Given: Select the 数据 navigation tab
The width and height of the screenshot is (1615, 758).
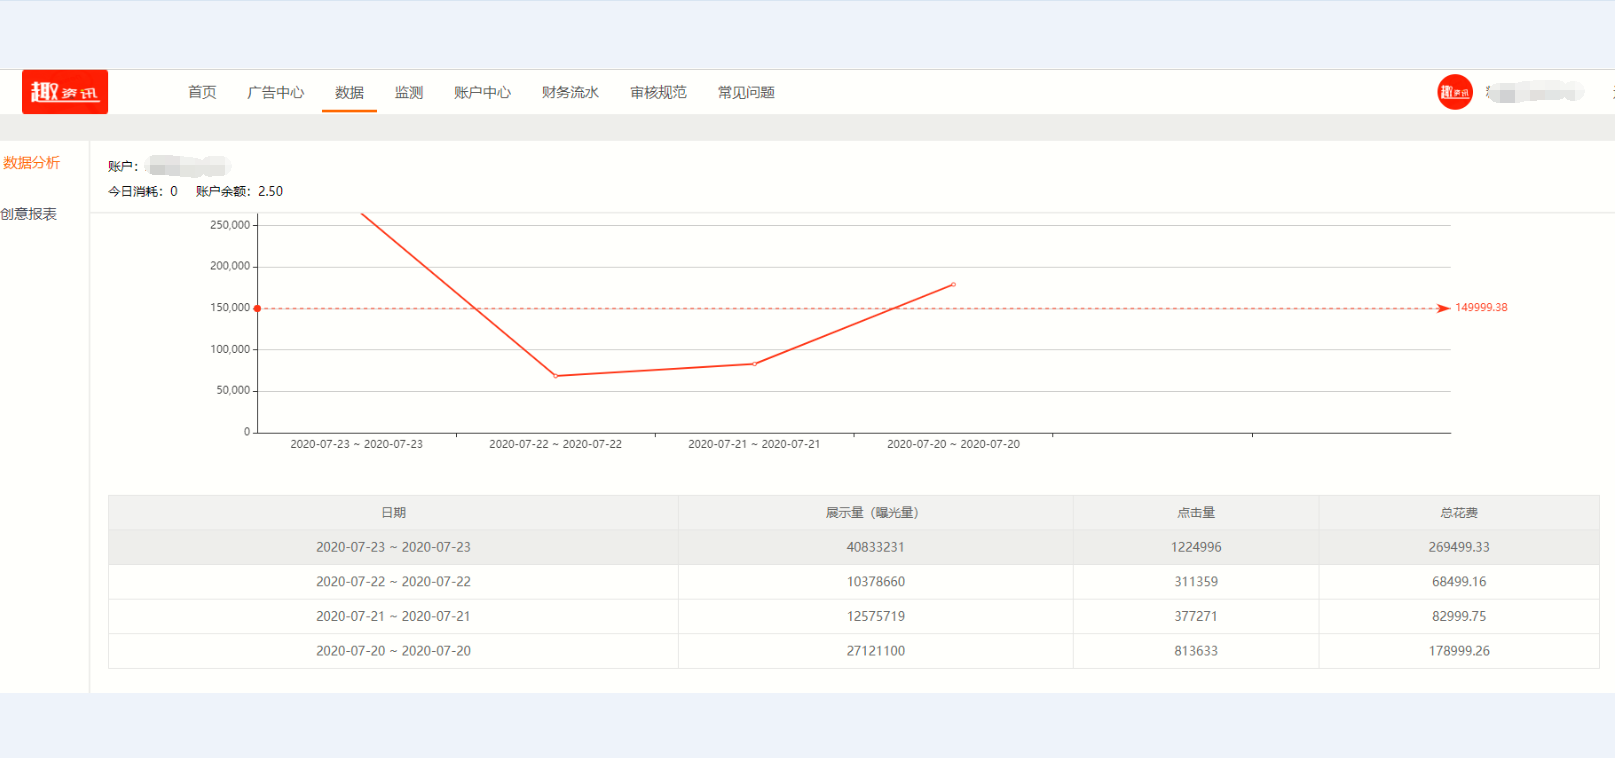Looking at the screenshot, I should (349, 92).
